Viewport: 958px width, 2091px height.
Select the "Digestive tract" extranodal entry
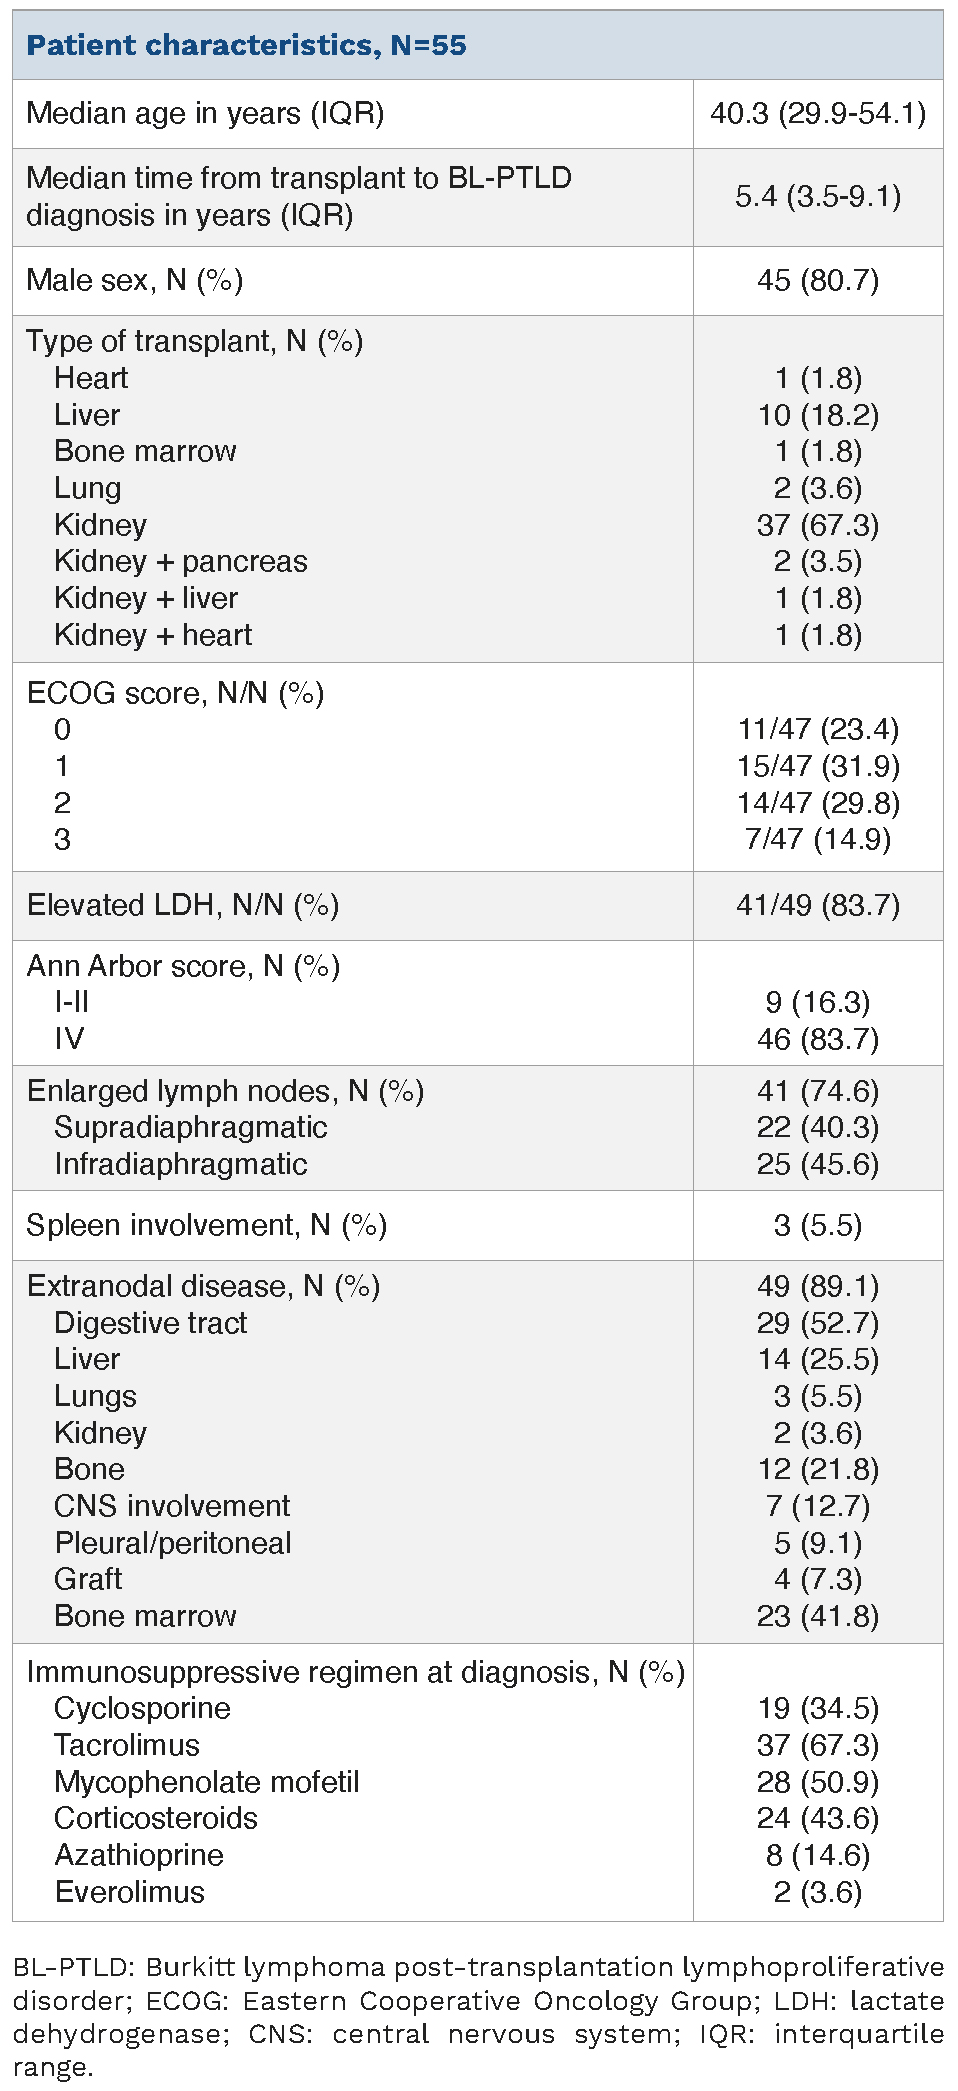150,1323
